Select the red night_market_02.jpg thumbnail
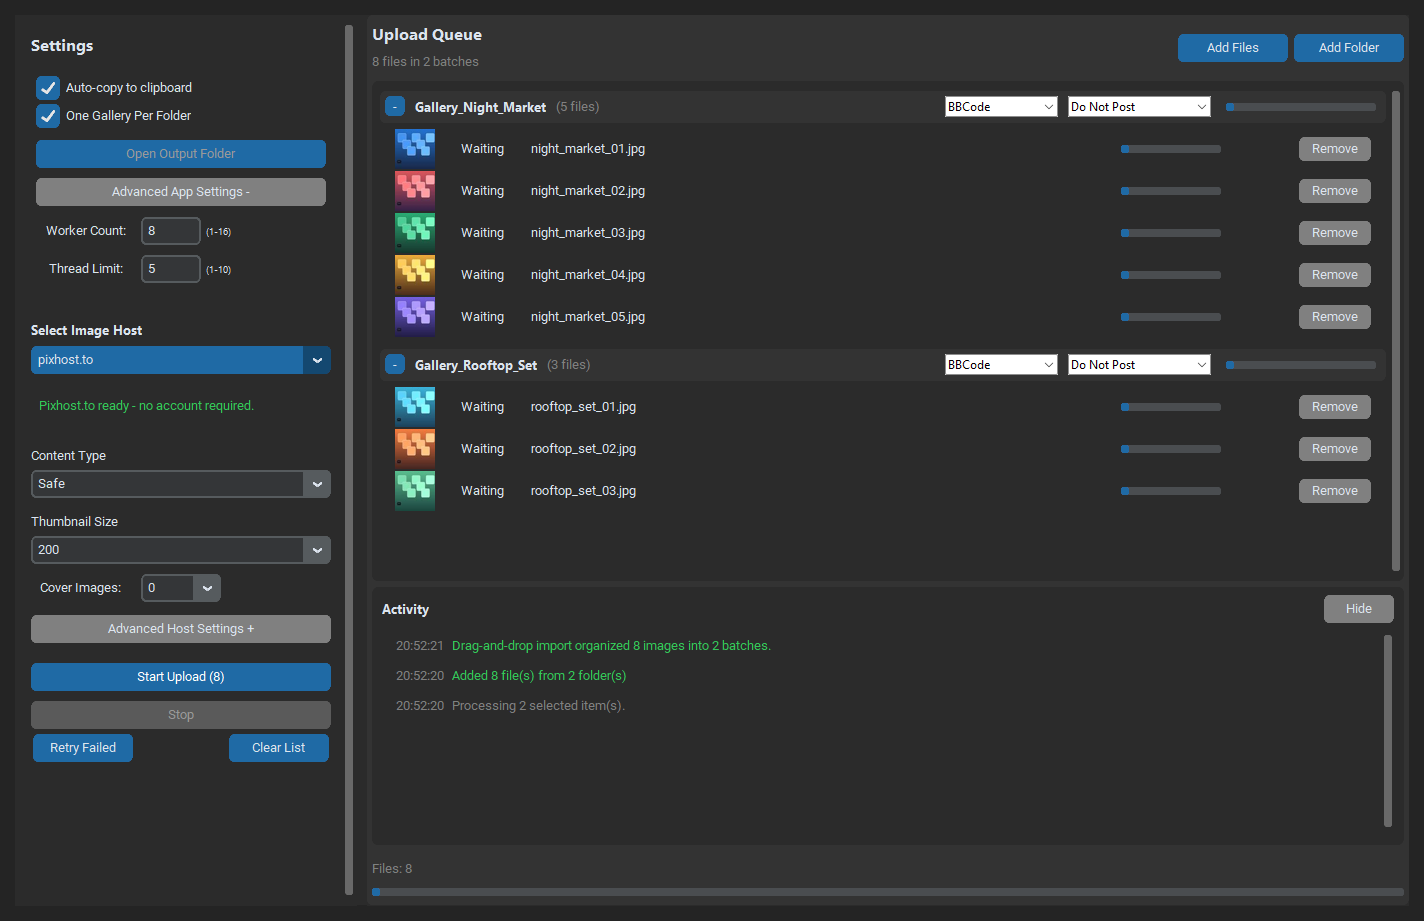Screen dimensions: 1424x921 (x=415, y=191)
